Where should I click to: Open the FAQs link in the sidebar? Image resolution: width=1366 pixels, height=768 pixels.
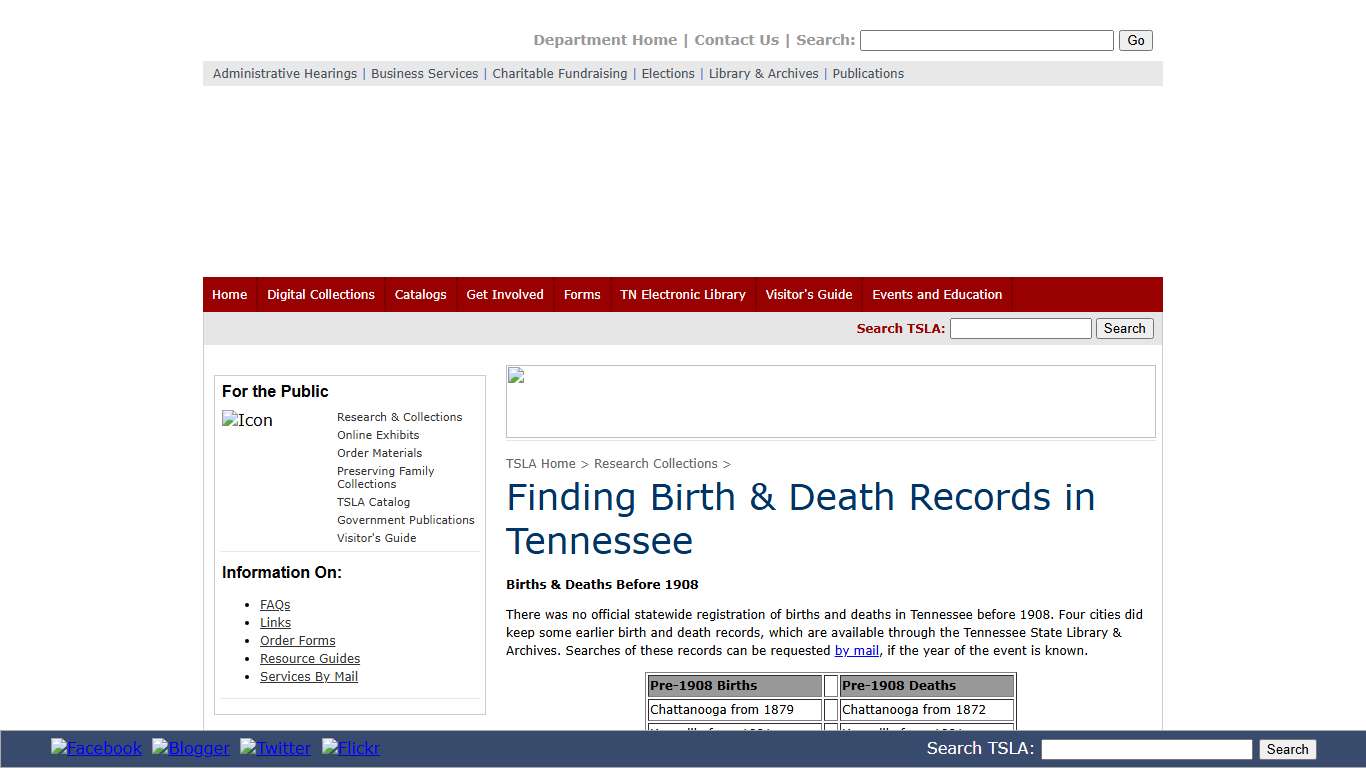pos(275,604)
